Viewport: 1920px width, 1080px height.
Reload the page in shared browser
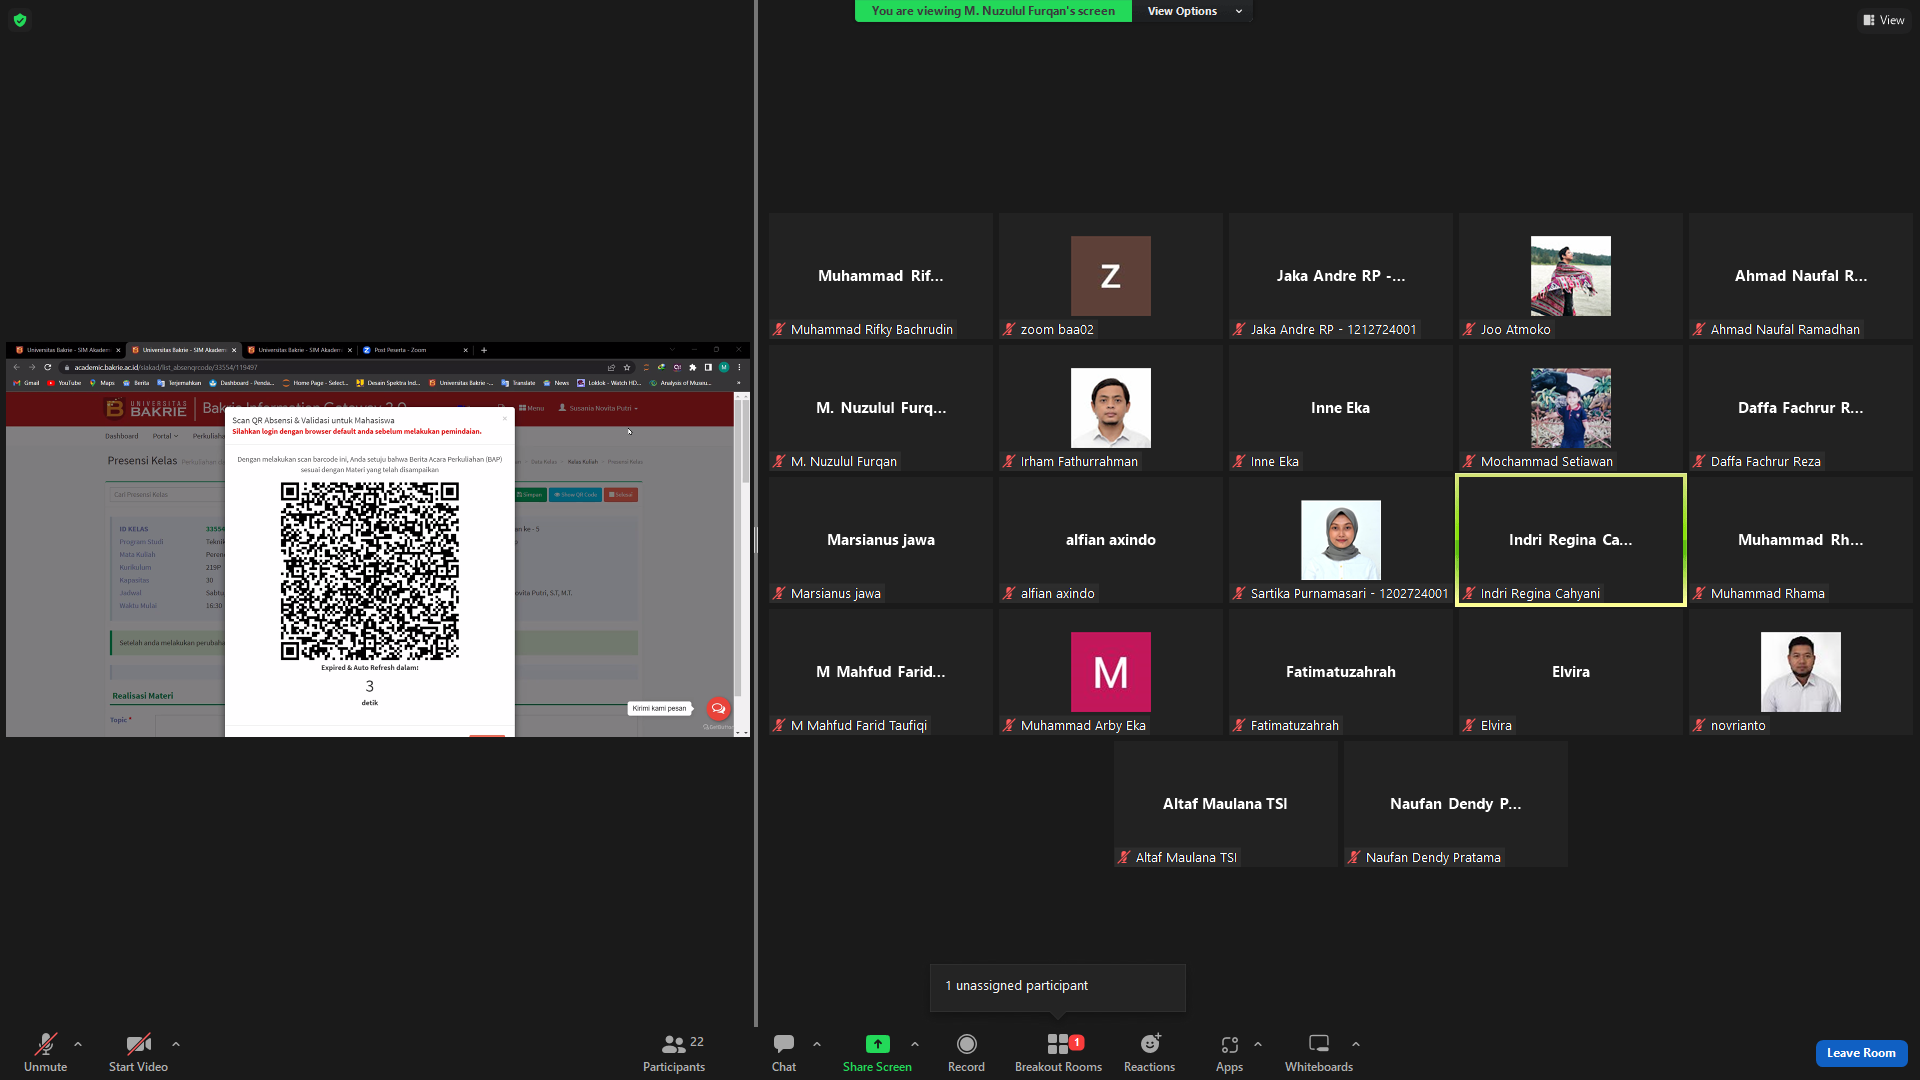pos(47,367)
